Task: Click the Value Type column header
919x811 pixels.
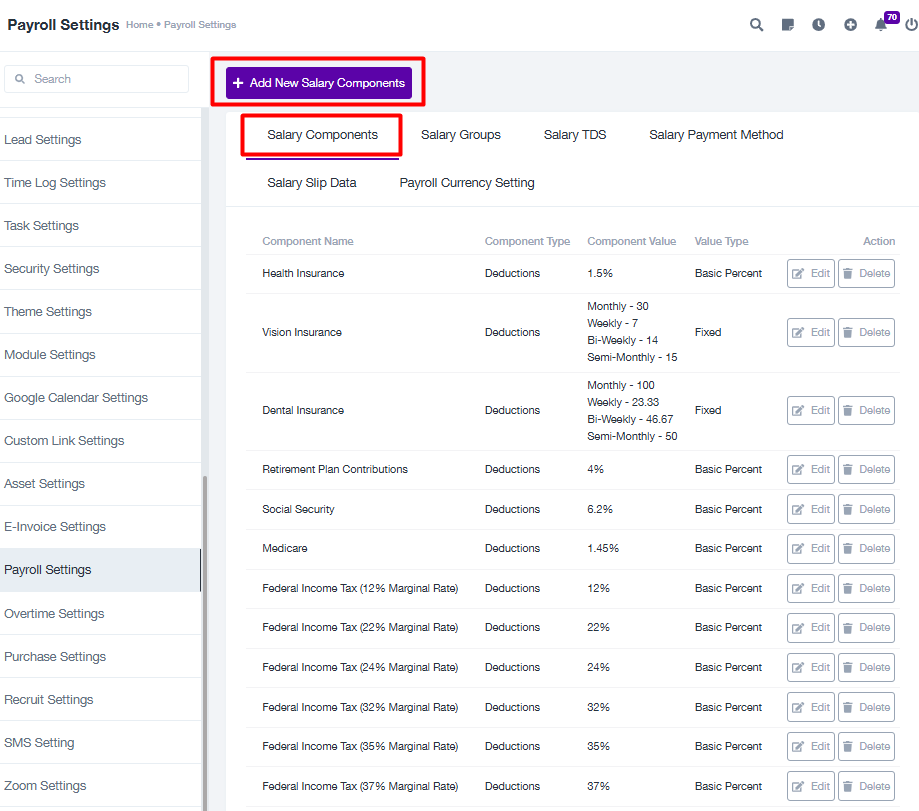Action: (x=721, y=241)
